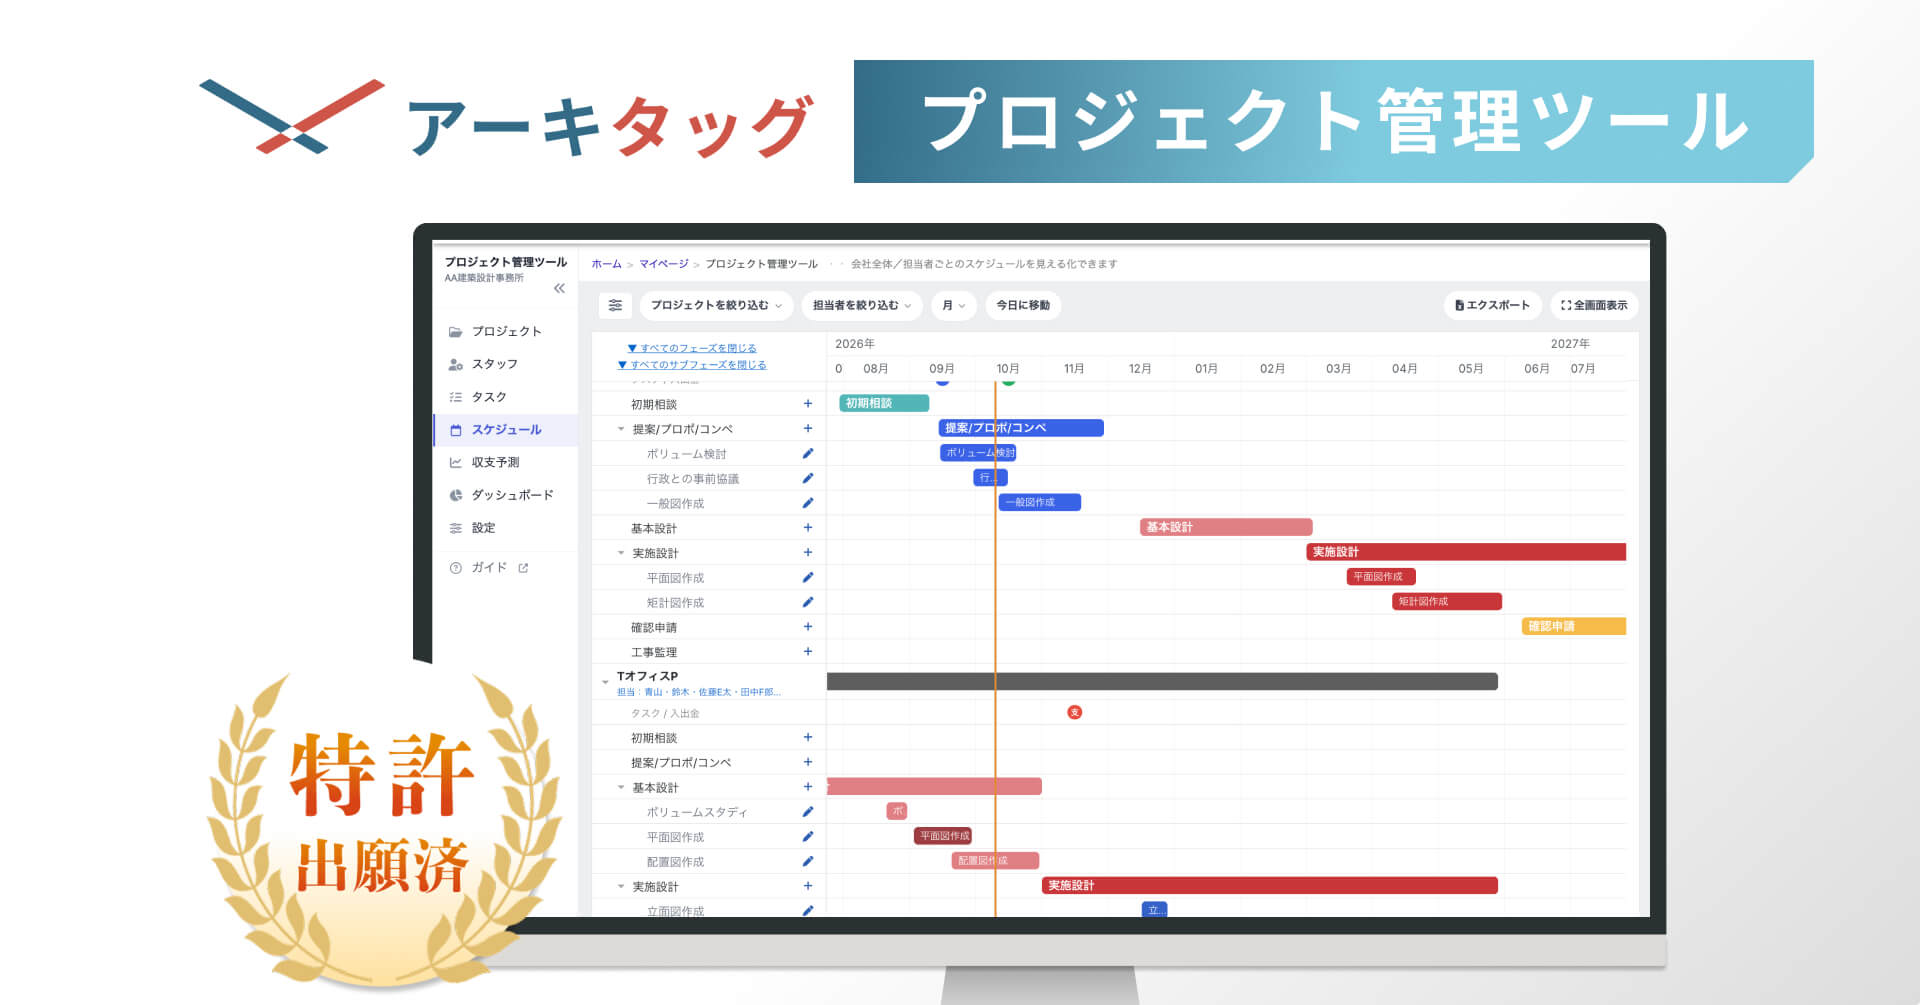Open the 担当者を絞り込む dropdown
The image size is (1920, 1005).
[x=862, y=305]
